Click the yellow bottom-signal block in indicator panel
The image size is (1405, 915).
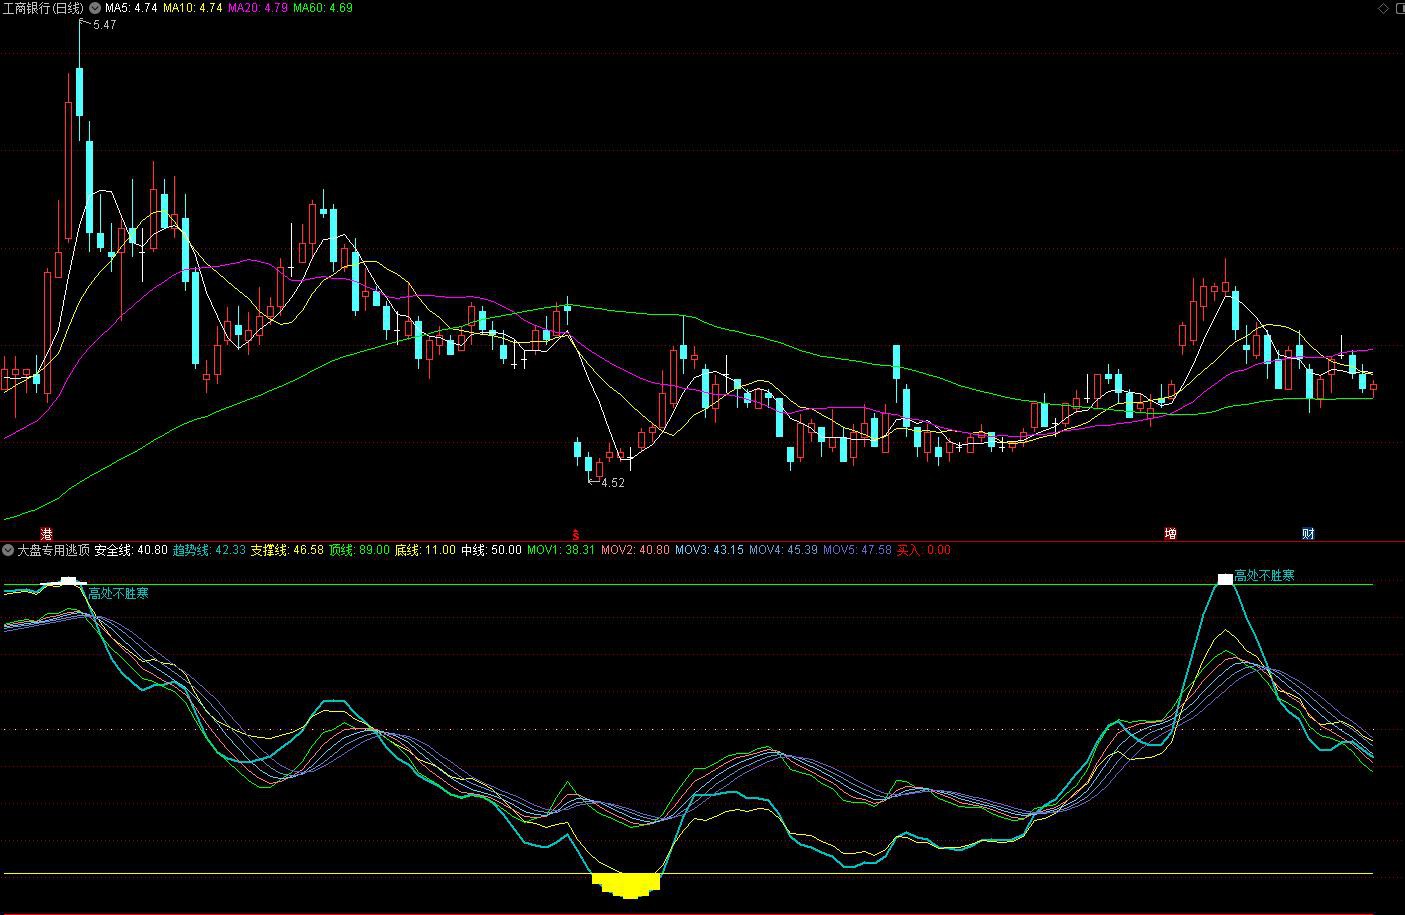[x=627, y=885]
